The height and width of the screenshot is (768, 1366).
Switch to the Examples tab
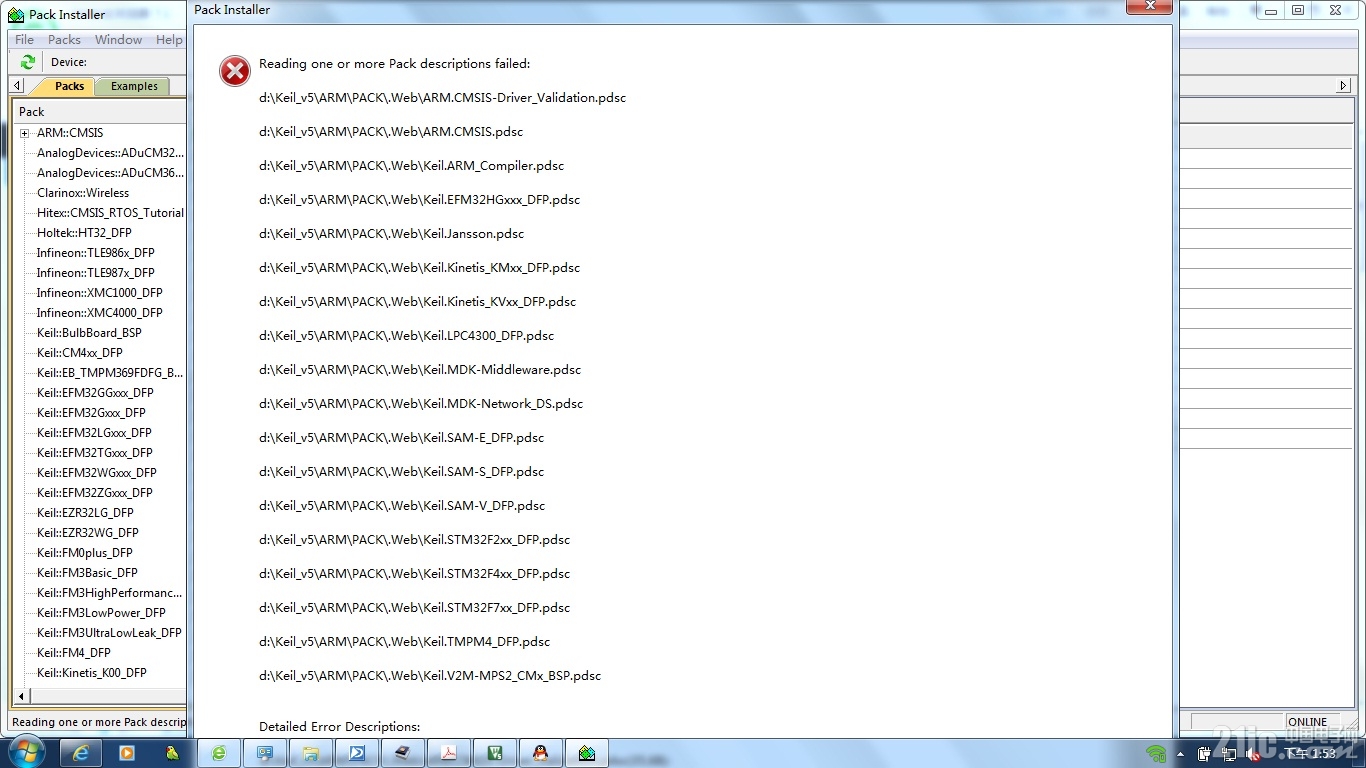point(134,86)
